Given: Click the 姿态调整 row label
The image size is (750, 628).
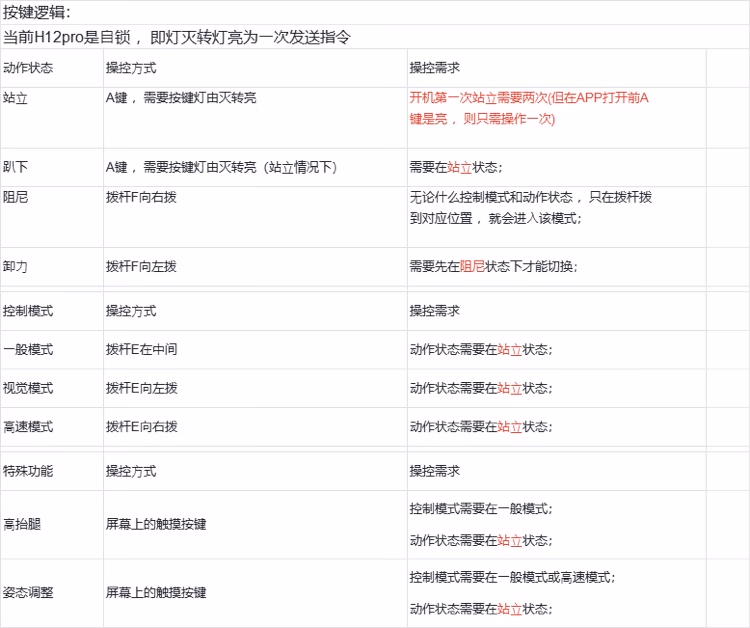Looking at the screenshot, I should pos(28,592).
